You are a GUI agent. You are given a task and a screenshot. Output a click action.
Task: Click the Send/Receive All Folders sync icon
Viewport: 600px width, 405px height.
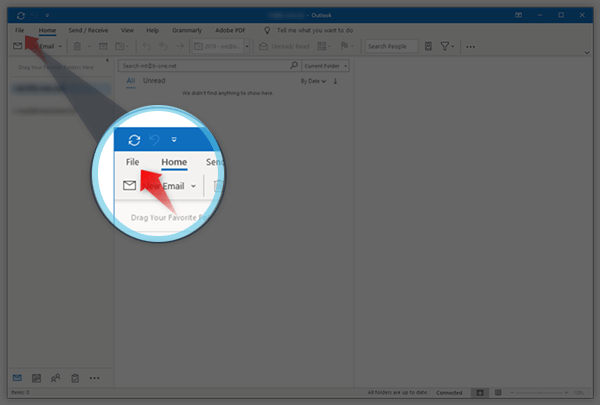click(21, 15)
